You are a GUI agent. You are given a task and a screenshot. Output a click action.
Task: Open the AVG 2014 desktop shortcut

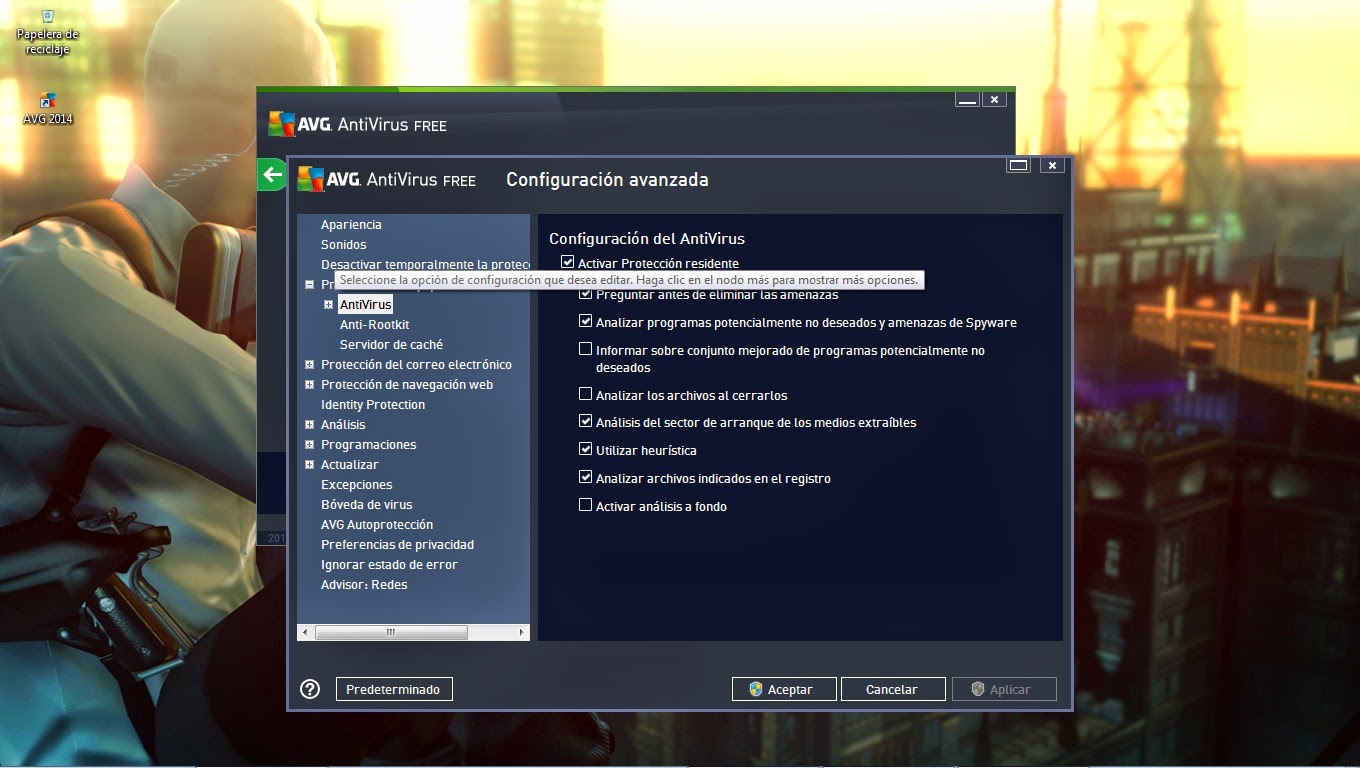[47, 109]
